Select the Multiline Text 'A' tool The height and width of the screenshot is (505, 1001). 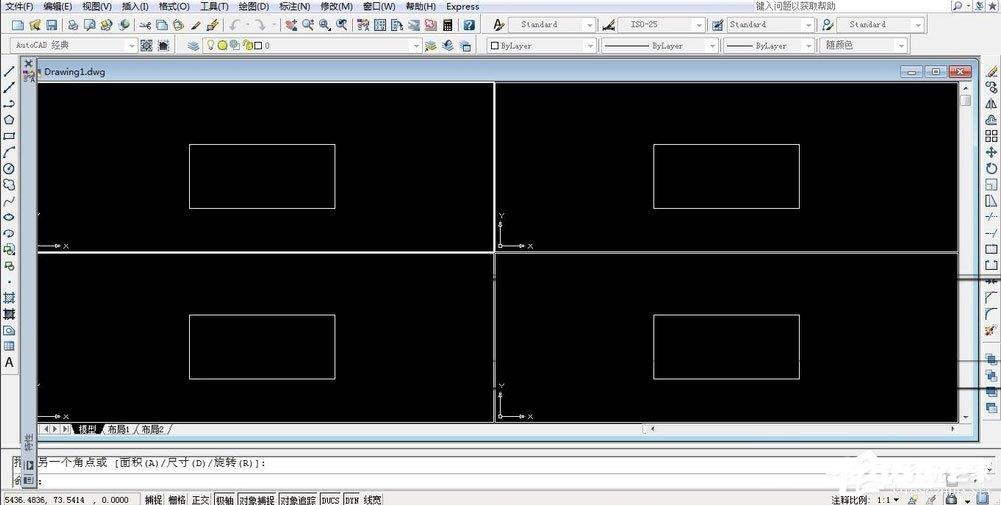pos(9,362)
